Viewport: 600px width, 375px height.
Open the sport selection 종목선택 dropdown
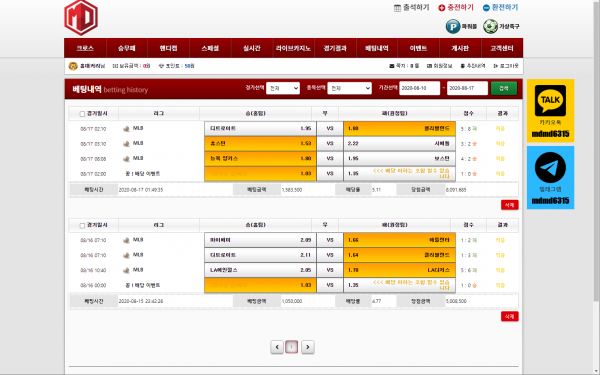[x=349, y=88]
